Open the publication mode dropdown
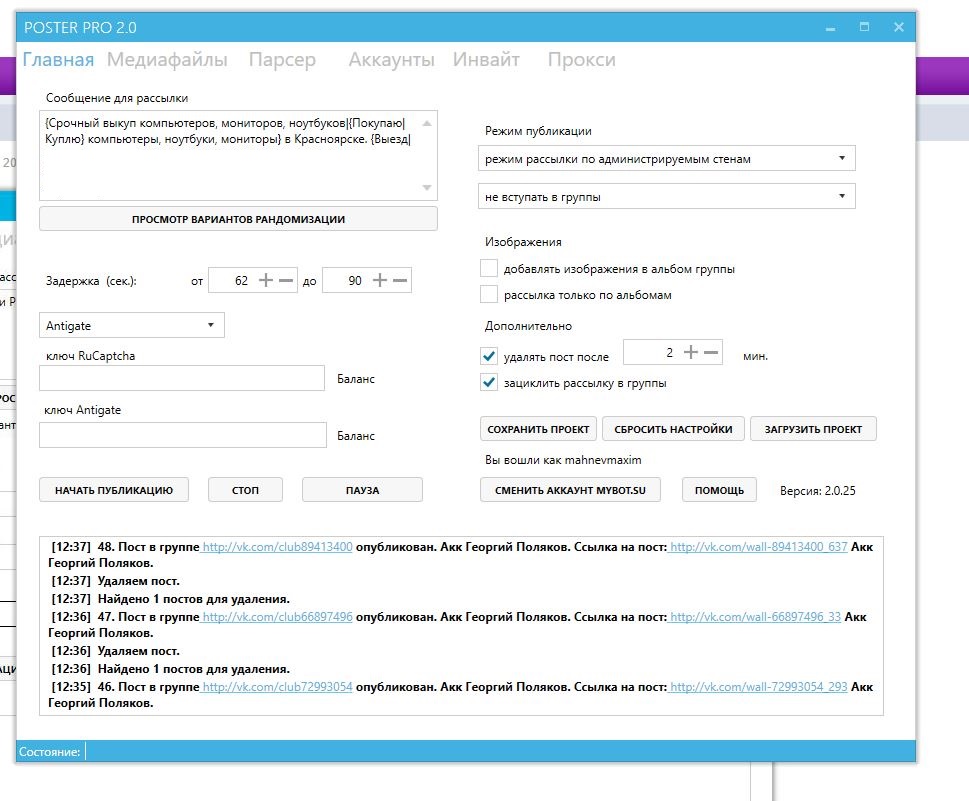This screenshot has width=969, height=801. point(667,159)
